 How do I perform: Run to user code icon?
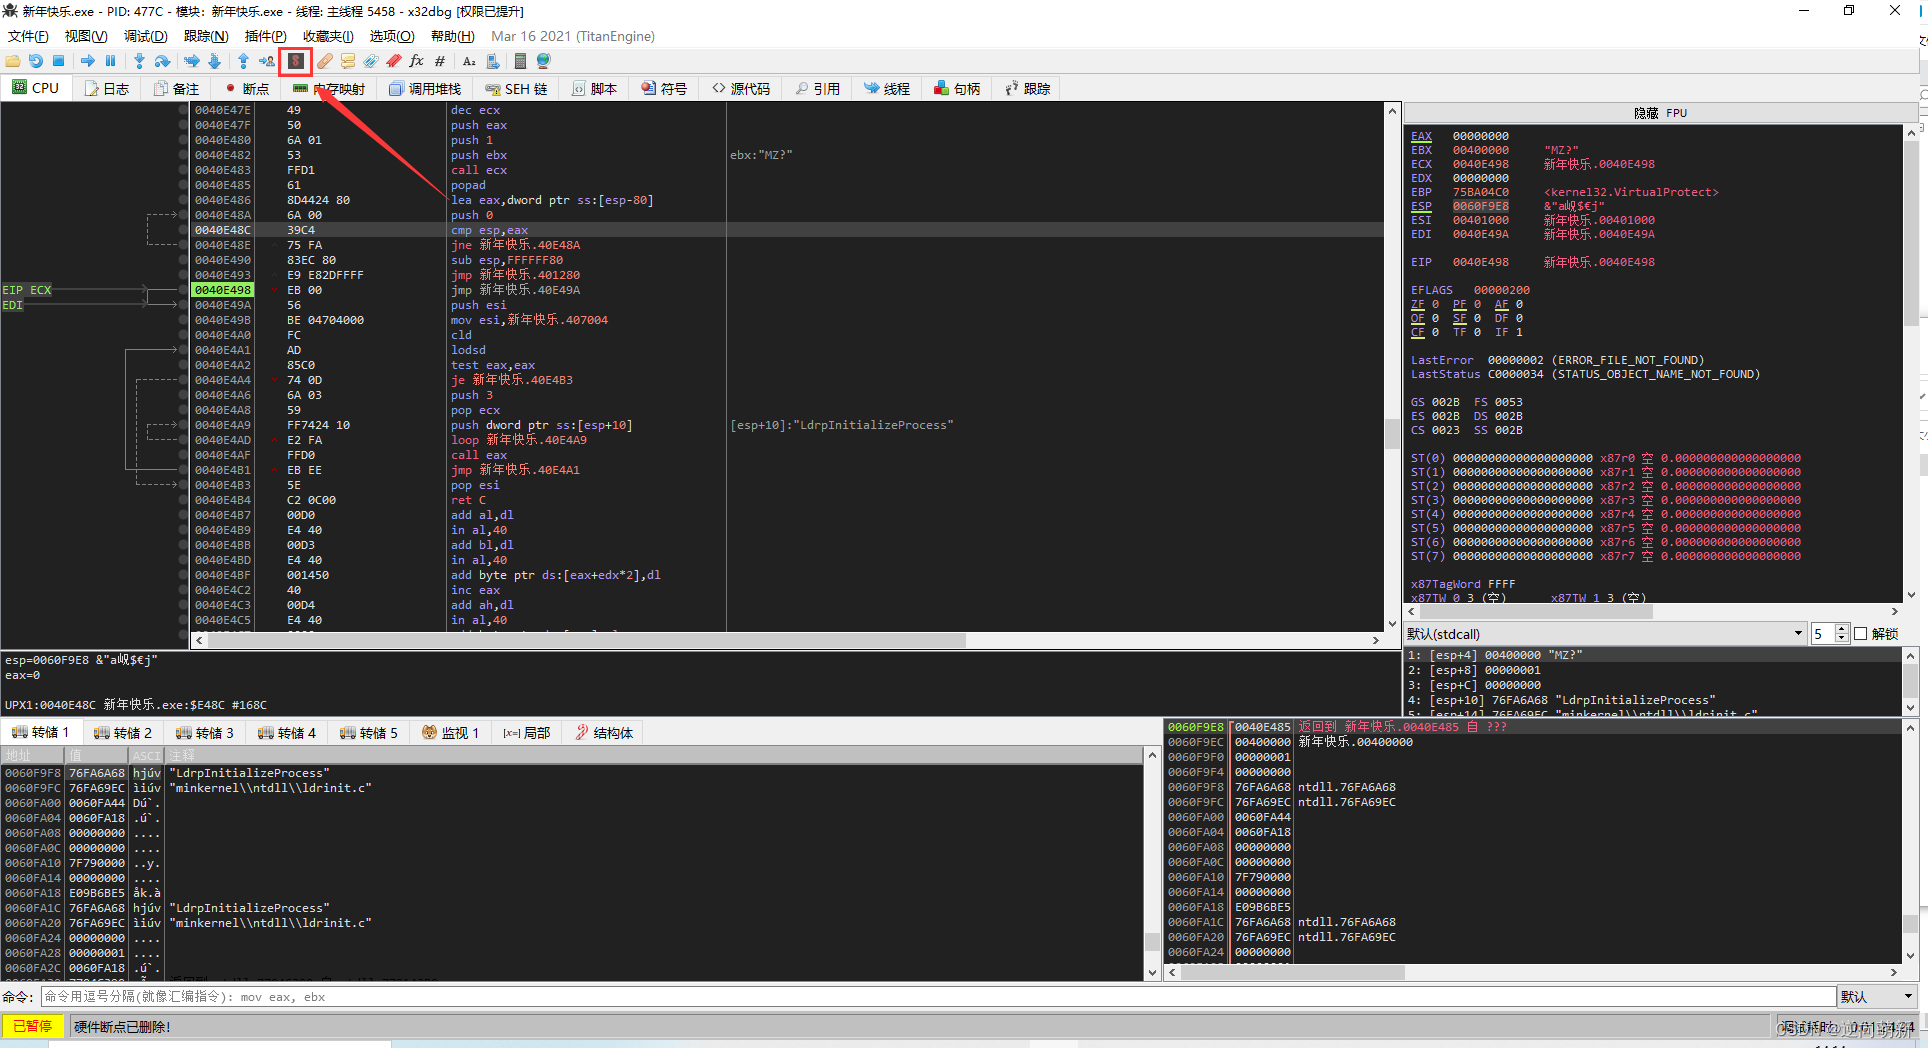point(267,61)
